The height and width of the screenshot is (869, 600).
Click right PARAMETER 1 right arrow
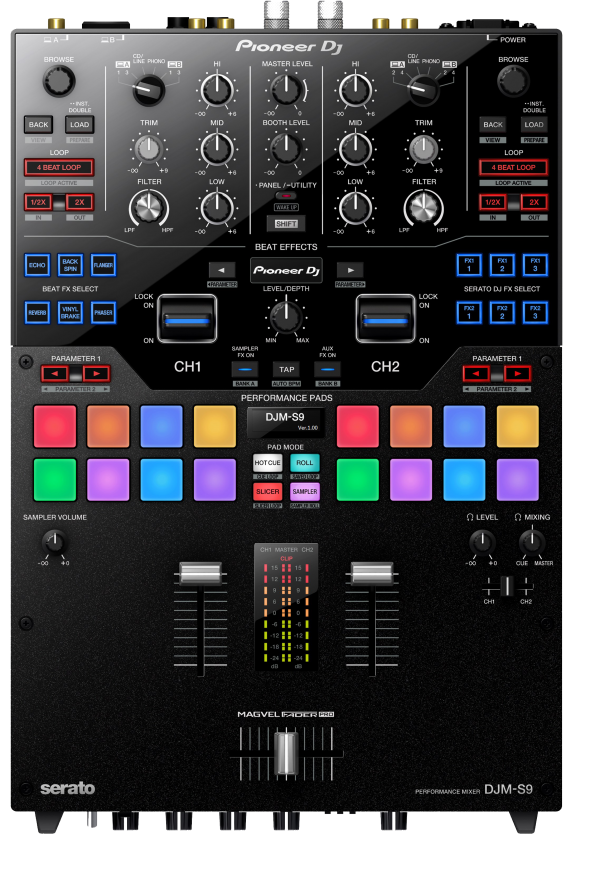point(518,374)
